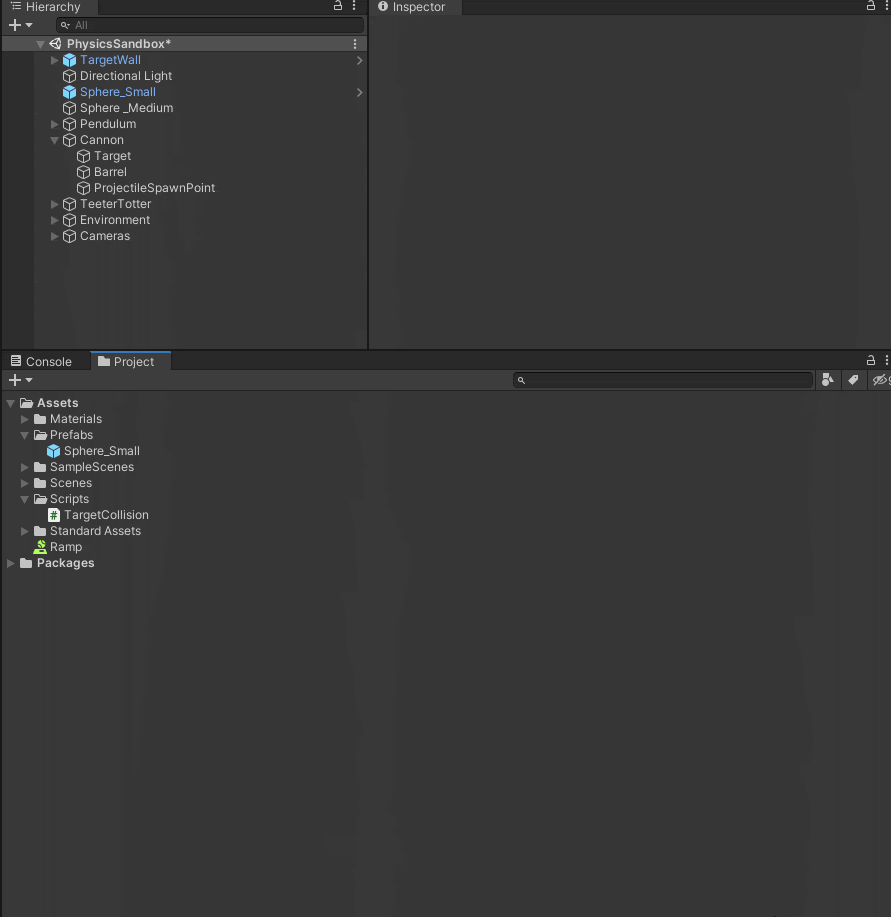Click the Sphere_Small prefab cube icon in Hierarchy
Viewport: 891px width, 917px height.
tap(69, 92)
